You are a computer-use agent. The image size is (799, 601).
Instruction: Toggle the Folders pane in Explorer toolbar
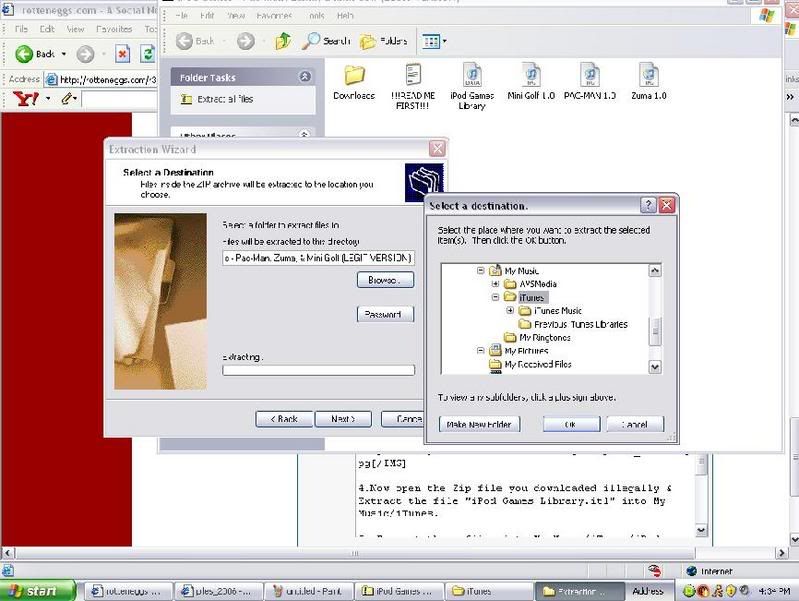pos(384,41)
